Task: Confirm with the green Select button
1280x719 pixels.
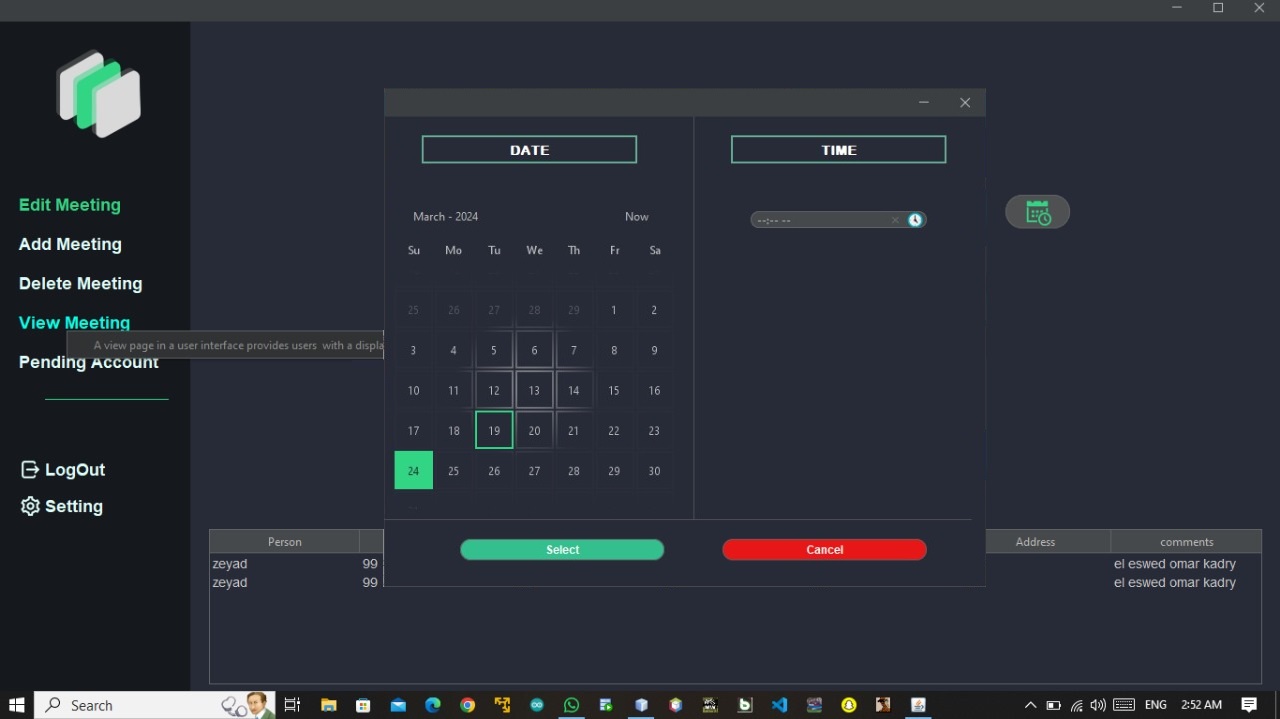Action: coord(562,550)
